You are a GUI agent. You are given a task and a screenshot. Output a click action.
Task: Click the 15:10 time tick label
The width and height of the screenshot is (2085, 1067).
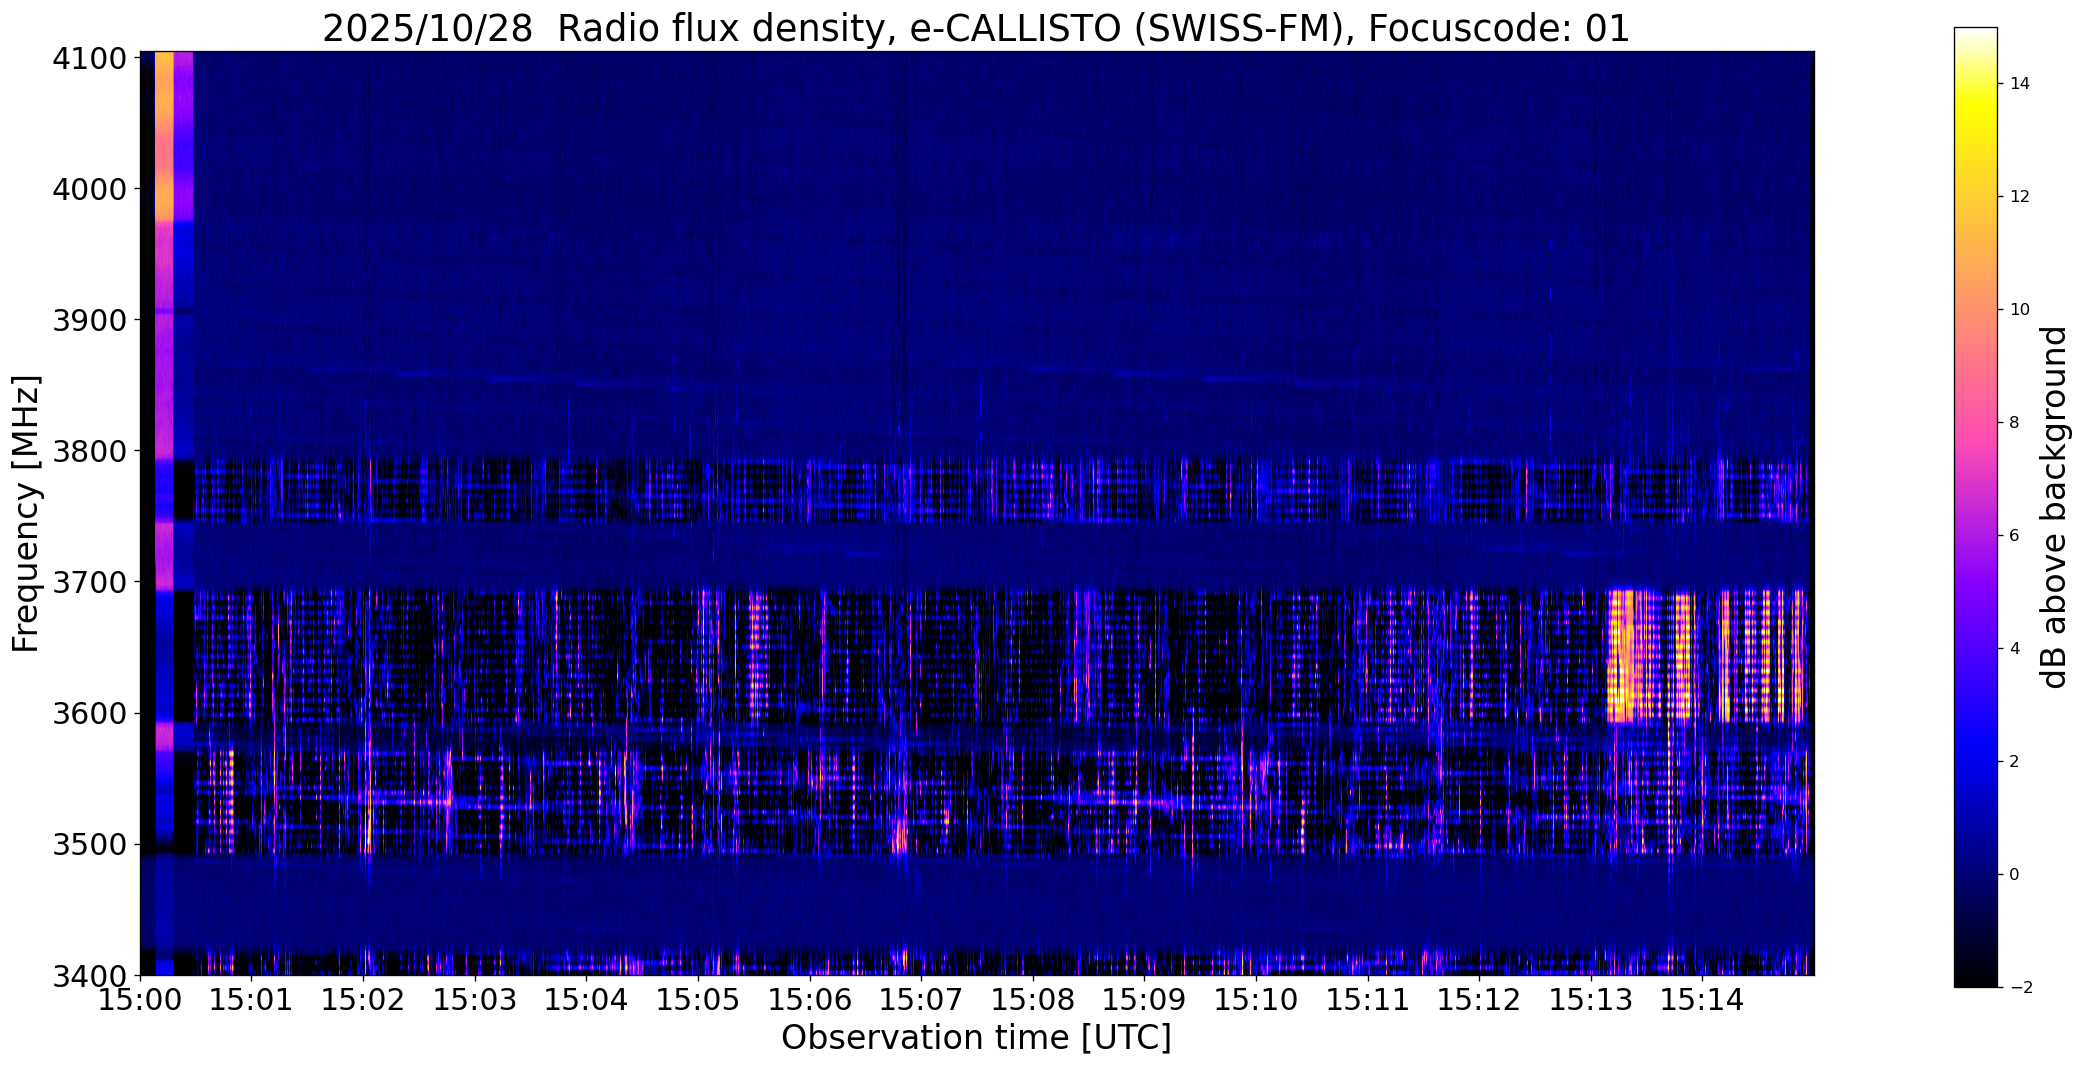(x=1257, y=999)
